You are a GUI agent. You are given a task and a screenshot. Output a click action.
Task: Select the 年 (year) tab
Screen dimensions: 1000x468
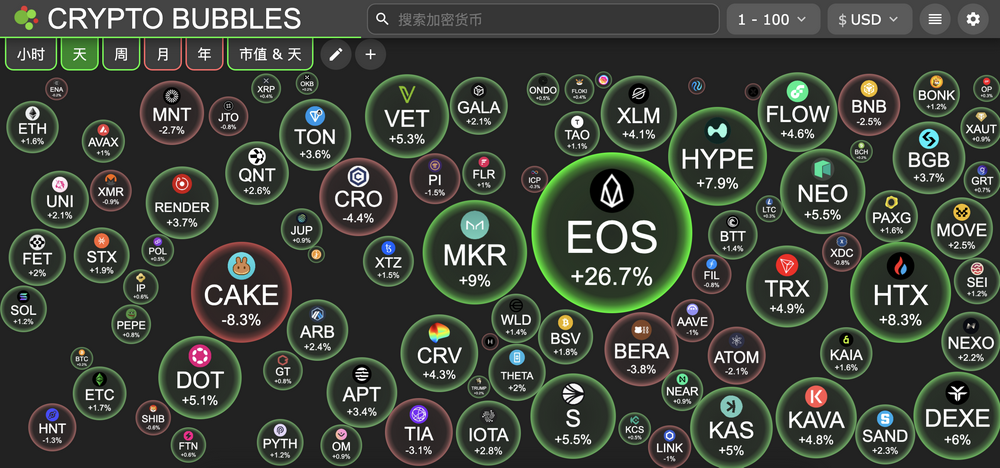[x=204, y=54]
